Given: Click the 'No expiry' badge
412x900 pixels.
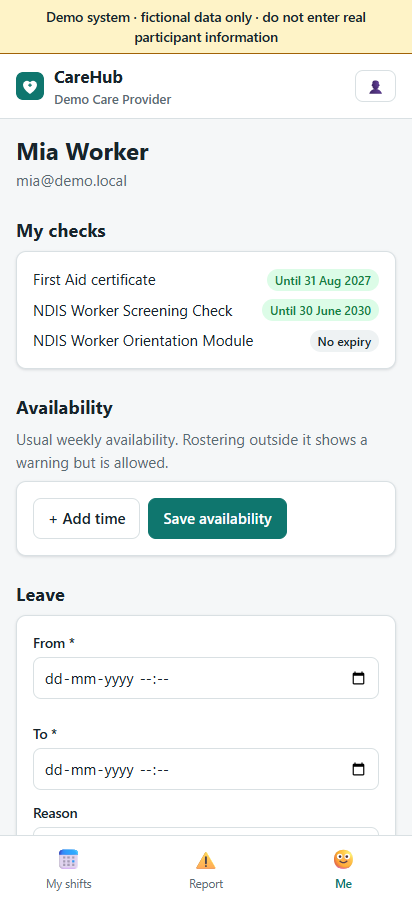Looking at the screenshot, I should tap(344, 342).
